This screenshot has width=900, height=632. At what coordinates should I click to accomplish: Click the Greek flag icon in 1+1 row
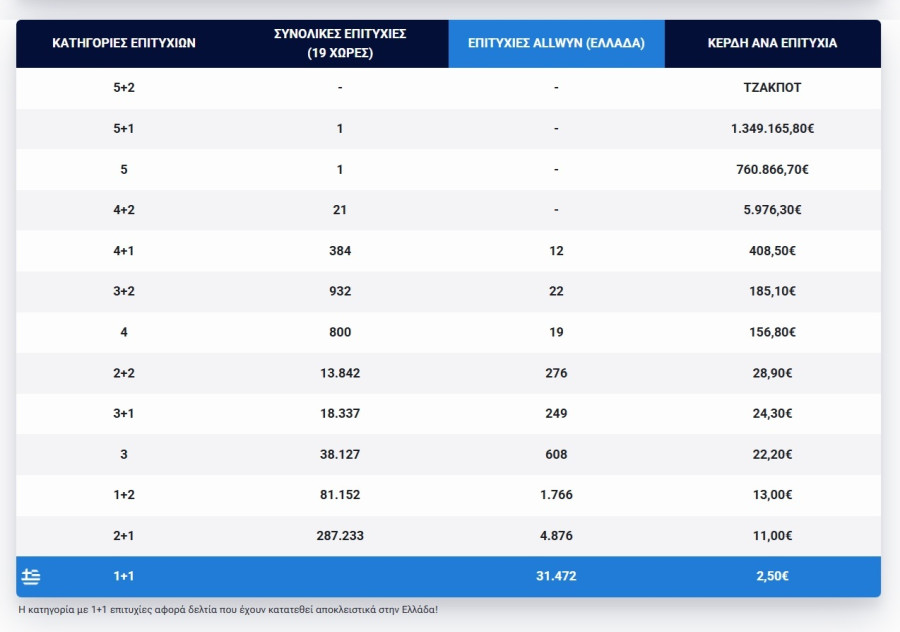(x=31, y=576)
